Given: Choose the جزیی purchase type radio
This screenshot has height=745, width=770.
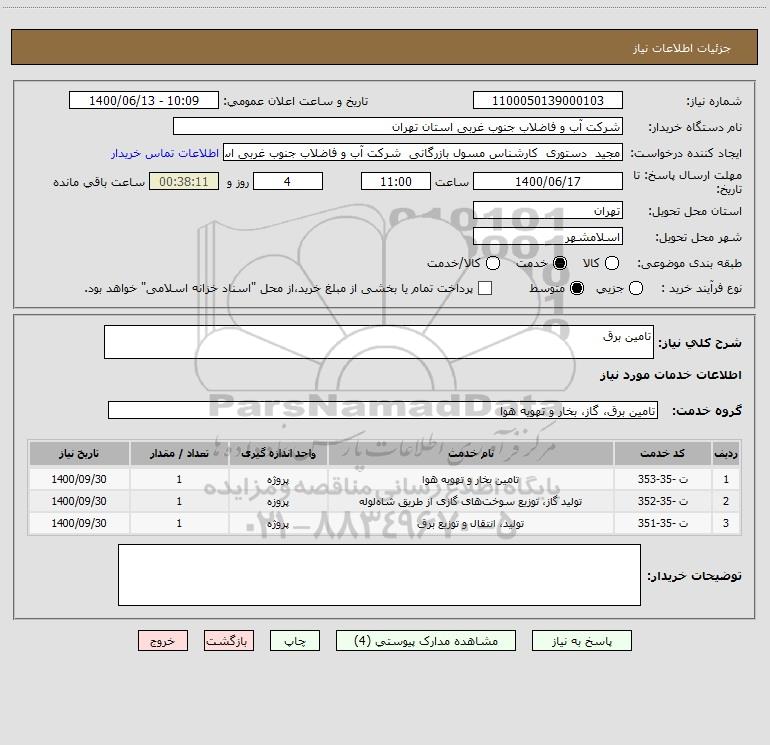Looking at the screenshot, I should 636,288.
